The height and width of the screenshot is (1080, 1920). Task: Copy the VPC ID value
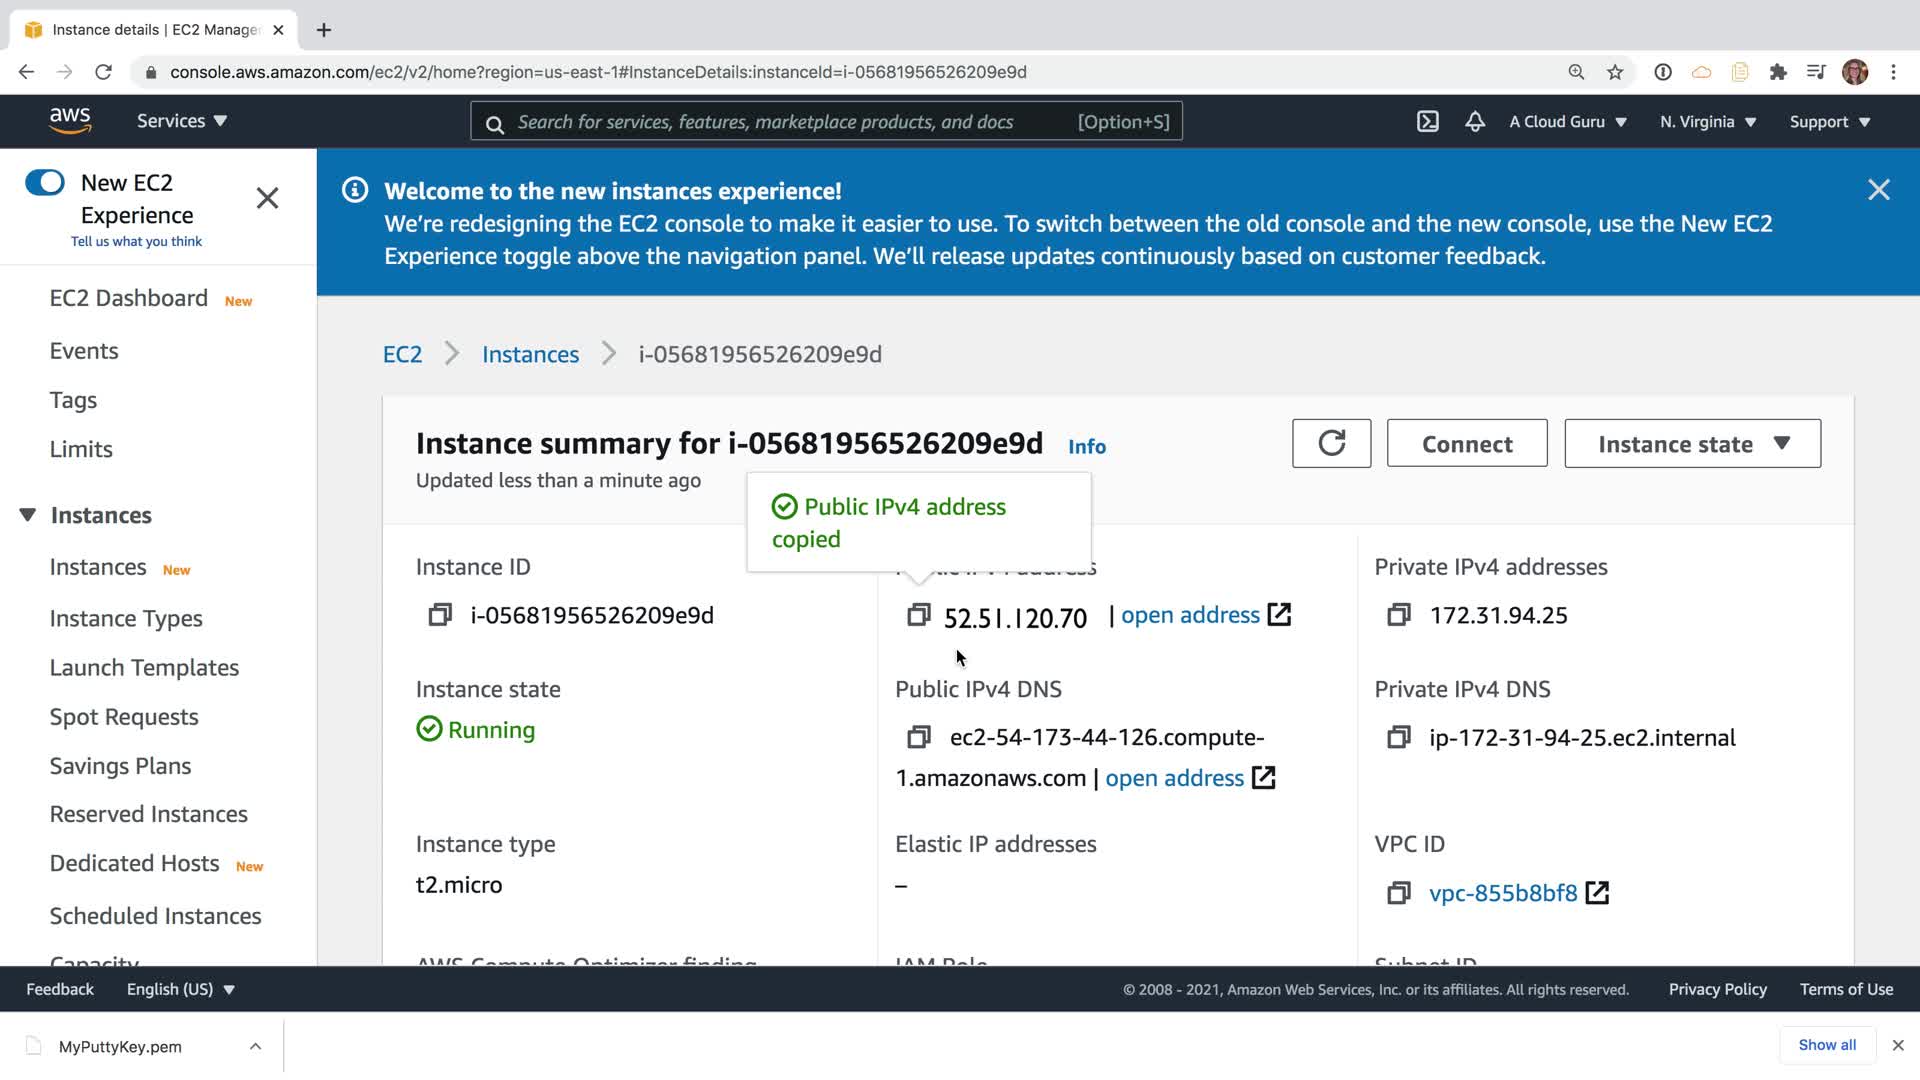[x=1398, y=893]
